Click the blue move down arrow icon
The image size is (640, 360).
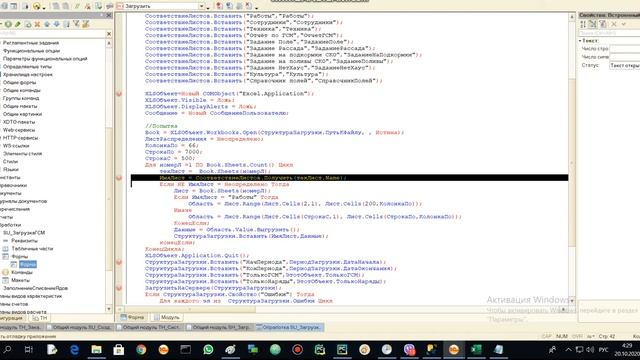[x=56, y=24]
